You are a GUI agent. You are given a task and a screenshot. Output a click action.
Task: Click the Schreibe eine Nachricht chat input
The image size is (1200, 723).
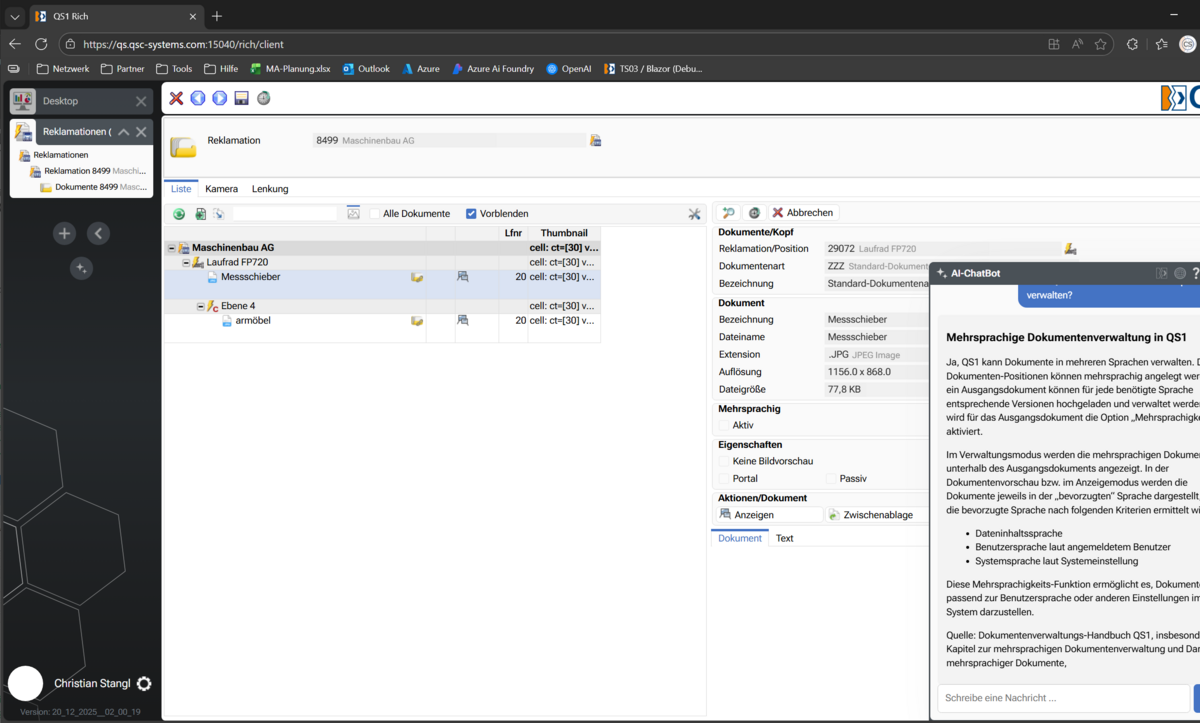[1064, 698]
